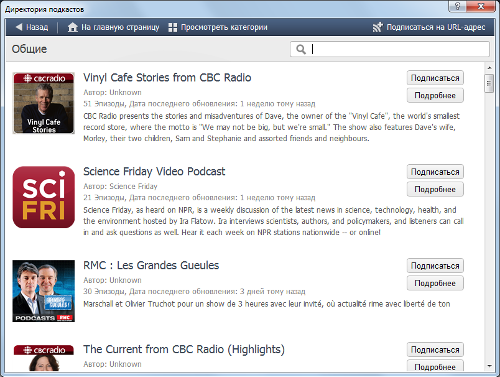Select the SciFri red logo thumbnail

click(44, 197)
